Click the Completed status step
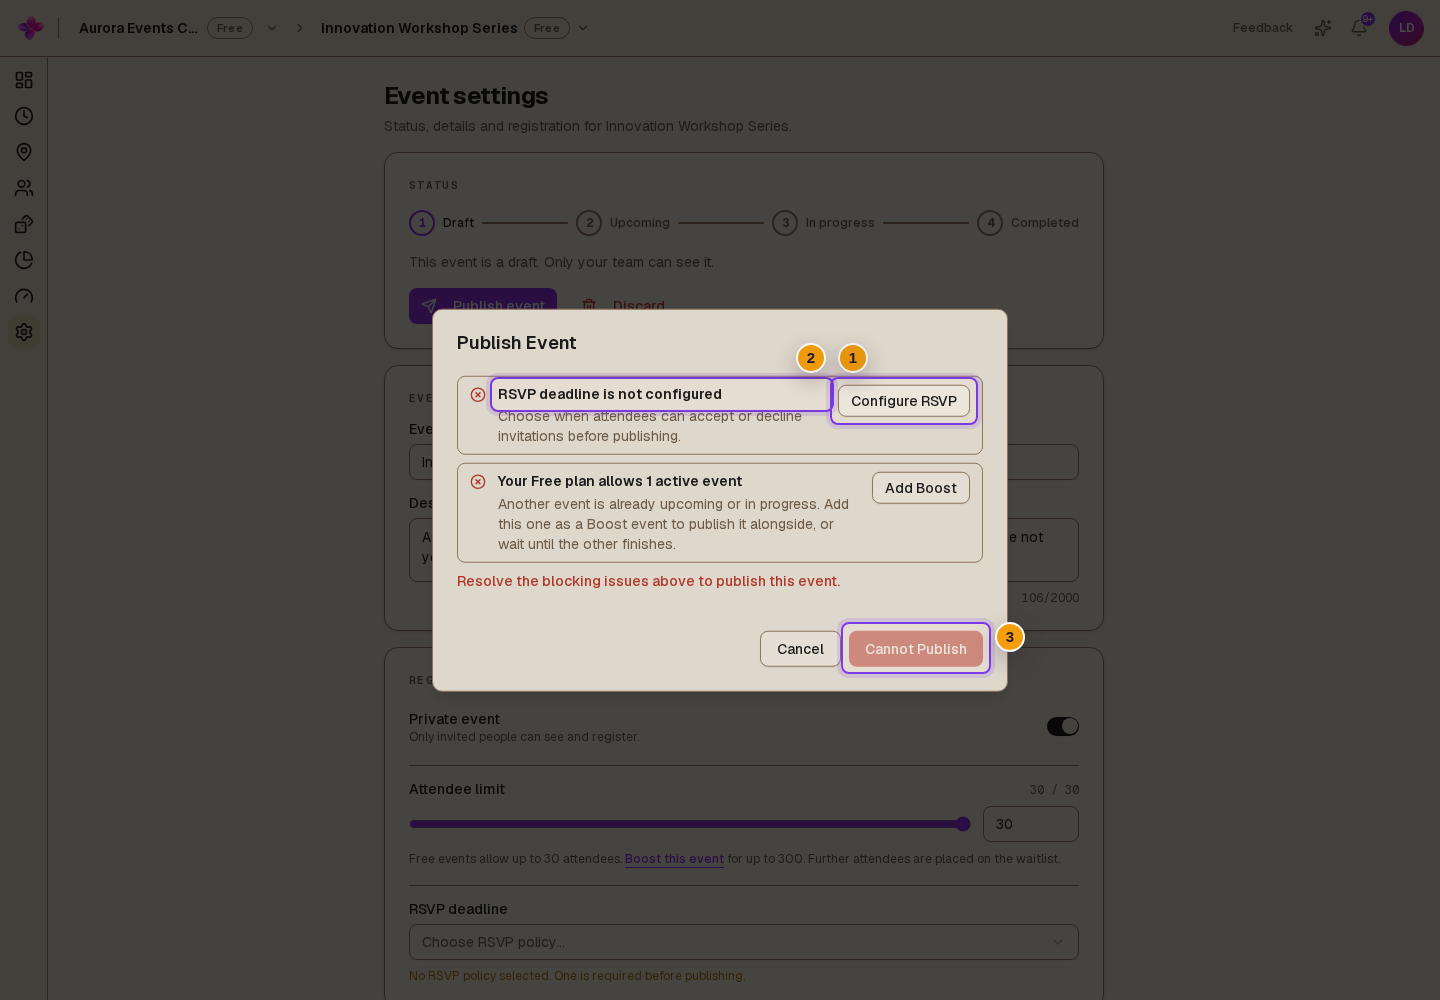 click(x=1028, y=223)
